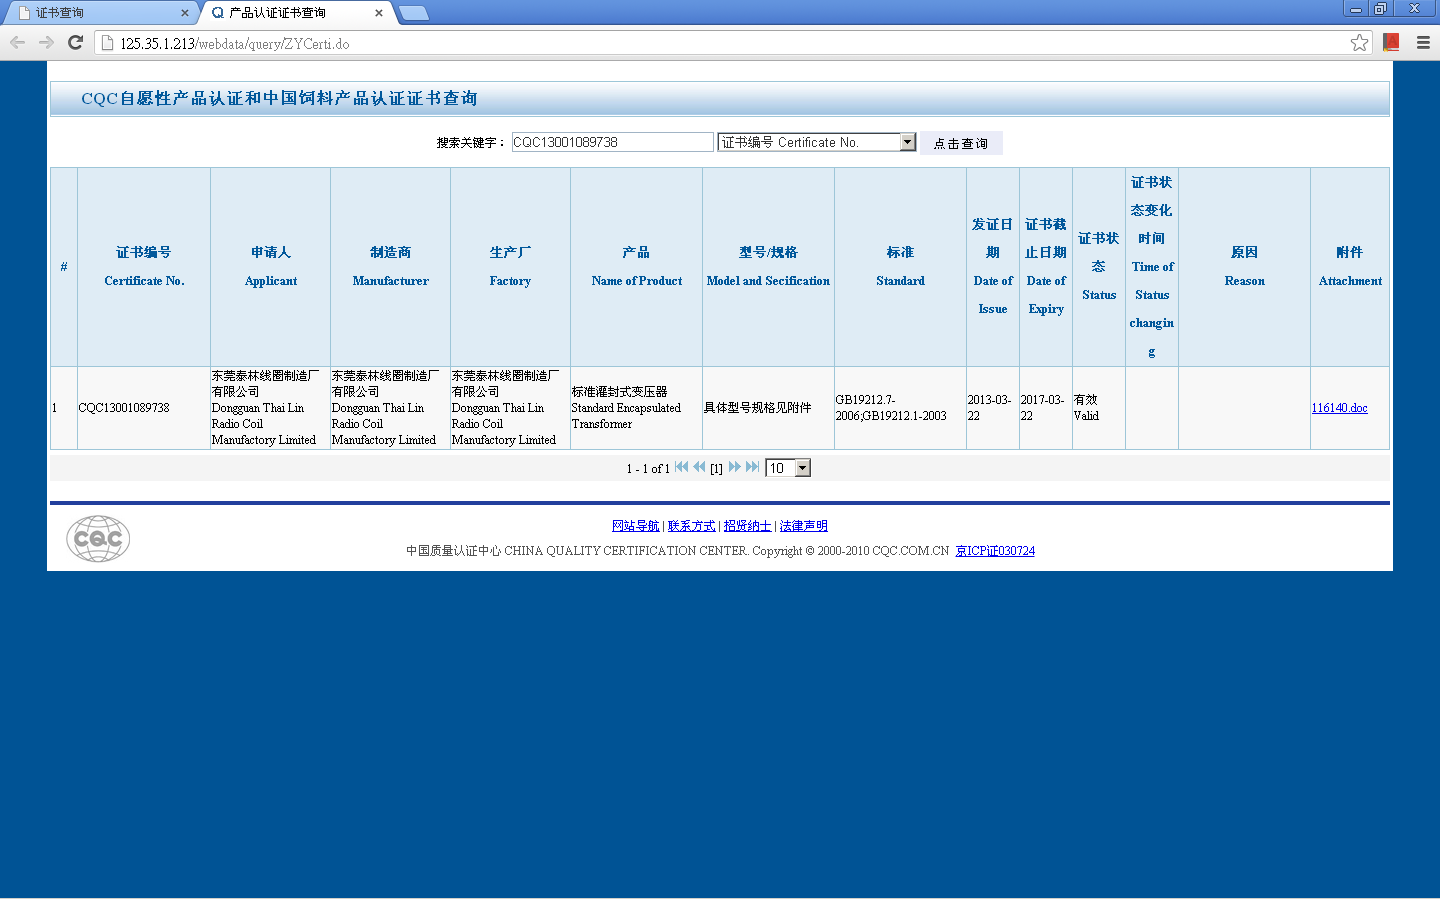Click the Standard column header
Screen dimensions: 1440x900
[x=900, y=267]
